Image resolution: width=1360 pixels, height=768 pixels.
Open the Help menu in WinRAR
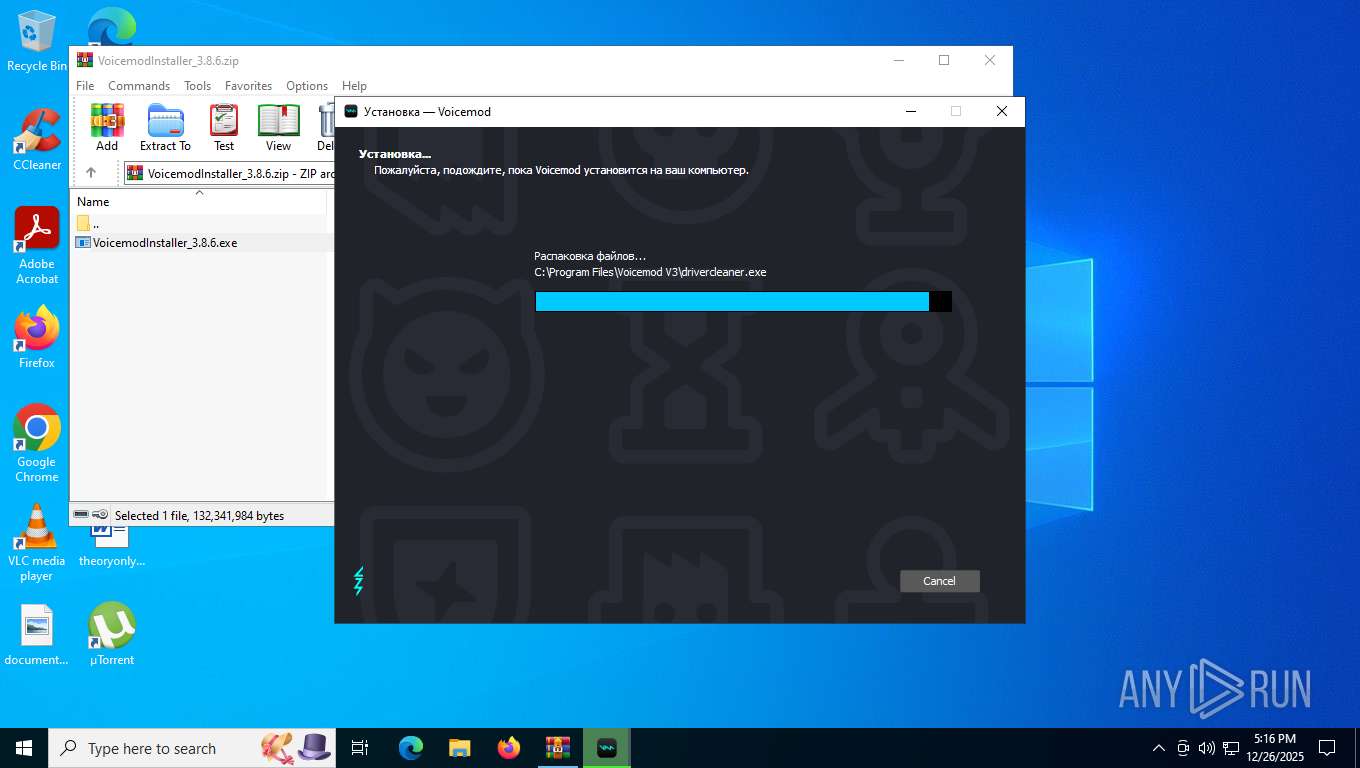(x=354, y=86)
